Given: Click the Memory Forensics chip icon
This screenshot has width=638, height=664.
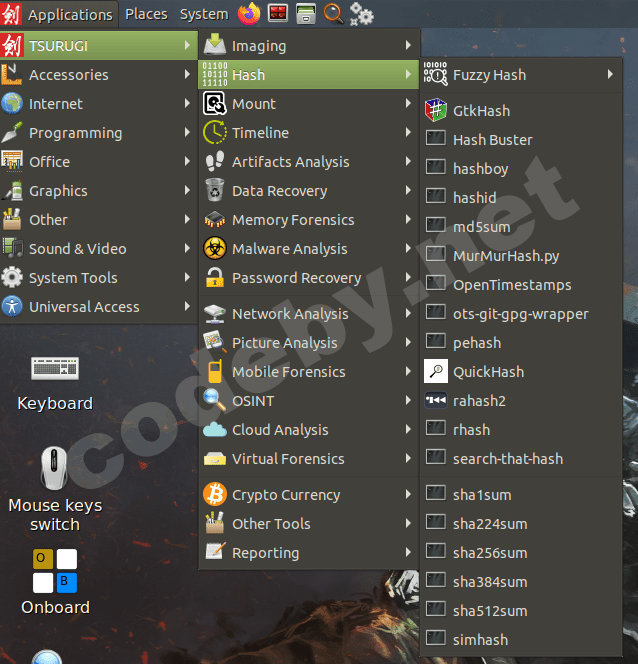Looking at the screenshot, I should pyautogui.click(x=215, y=219).
